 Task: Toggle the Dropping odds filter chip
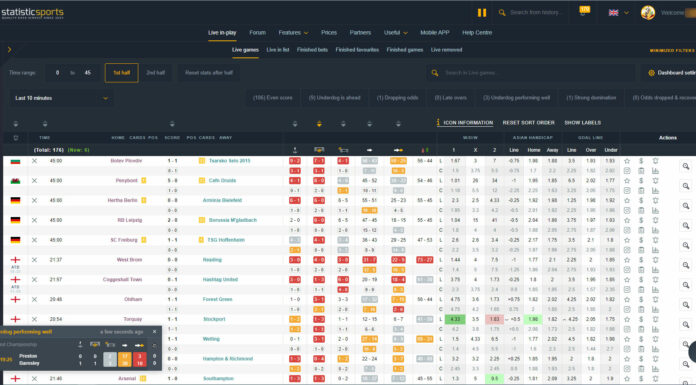point(397,98)
